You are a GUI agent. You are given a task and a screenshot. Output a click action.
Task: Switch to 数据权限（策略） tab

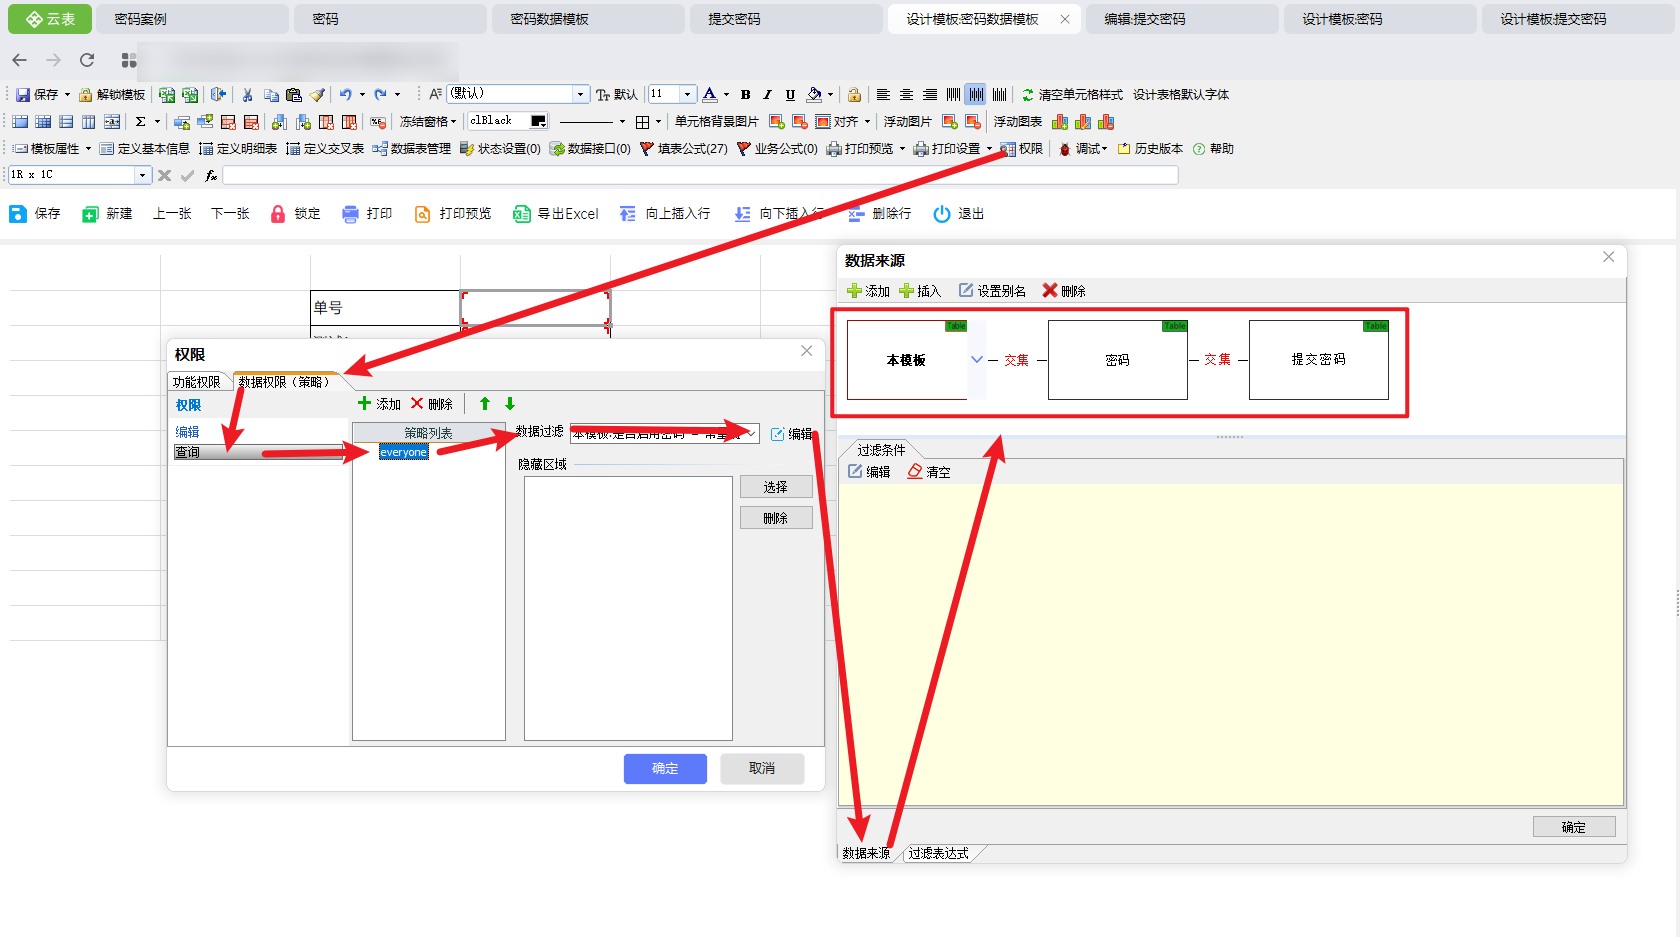point(286,382)
